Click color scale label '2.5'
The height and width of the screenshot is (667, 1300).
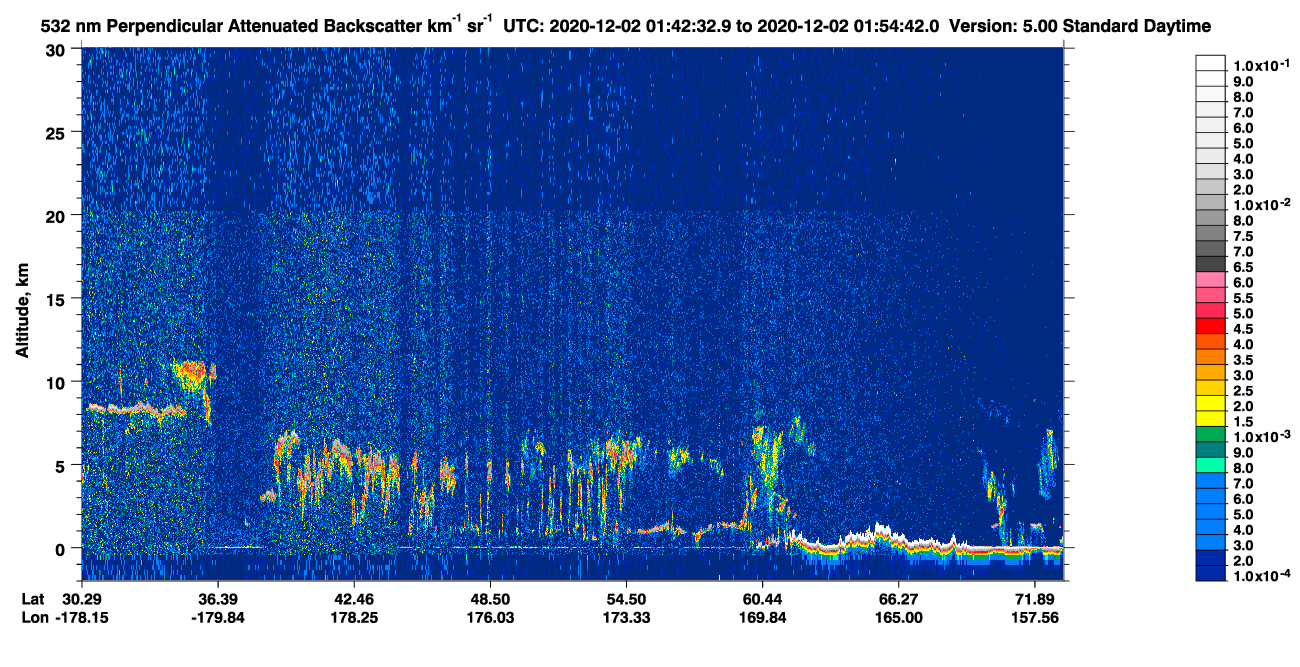(x=1244, y=391)
